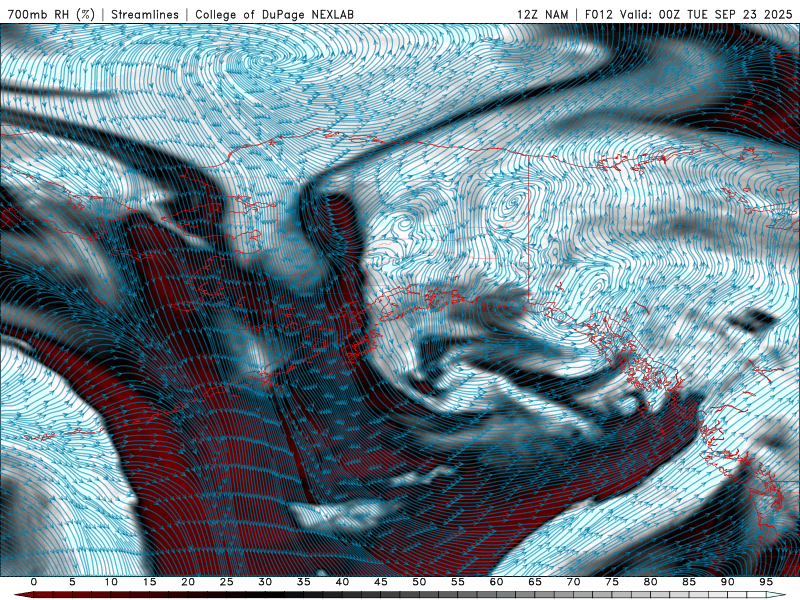
Task: Click the 0 value on the colorbar scale
Action: (34, 582)
